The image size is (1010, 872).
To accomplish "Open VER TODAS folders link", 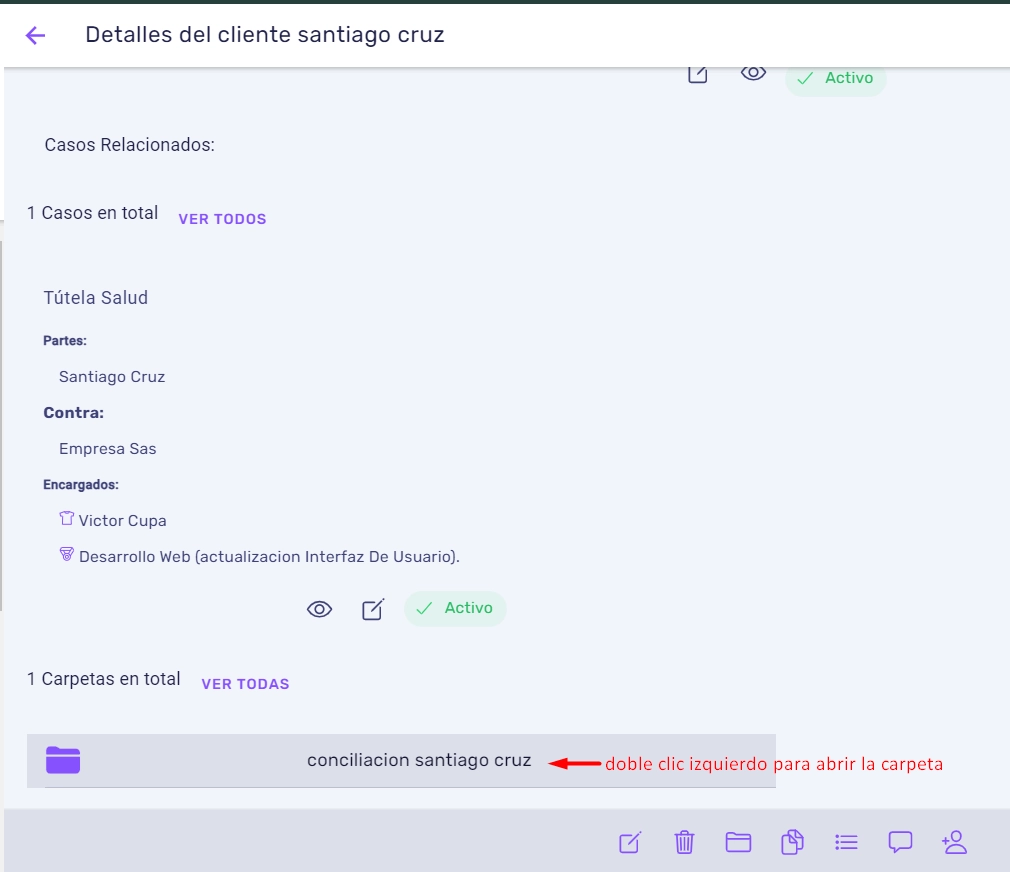I will [245, 684].
